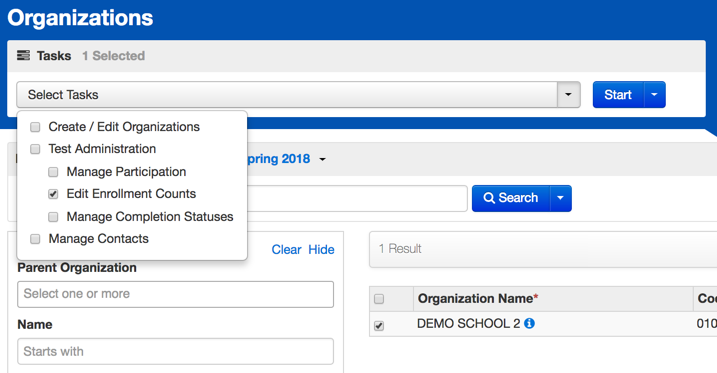Click the Search button
The height and width of the screenshot is (373, 717).
click(511, 198)
